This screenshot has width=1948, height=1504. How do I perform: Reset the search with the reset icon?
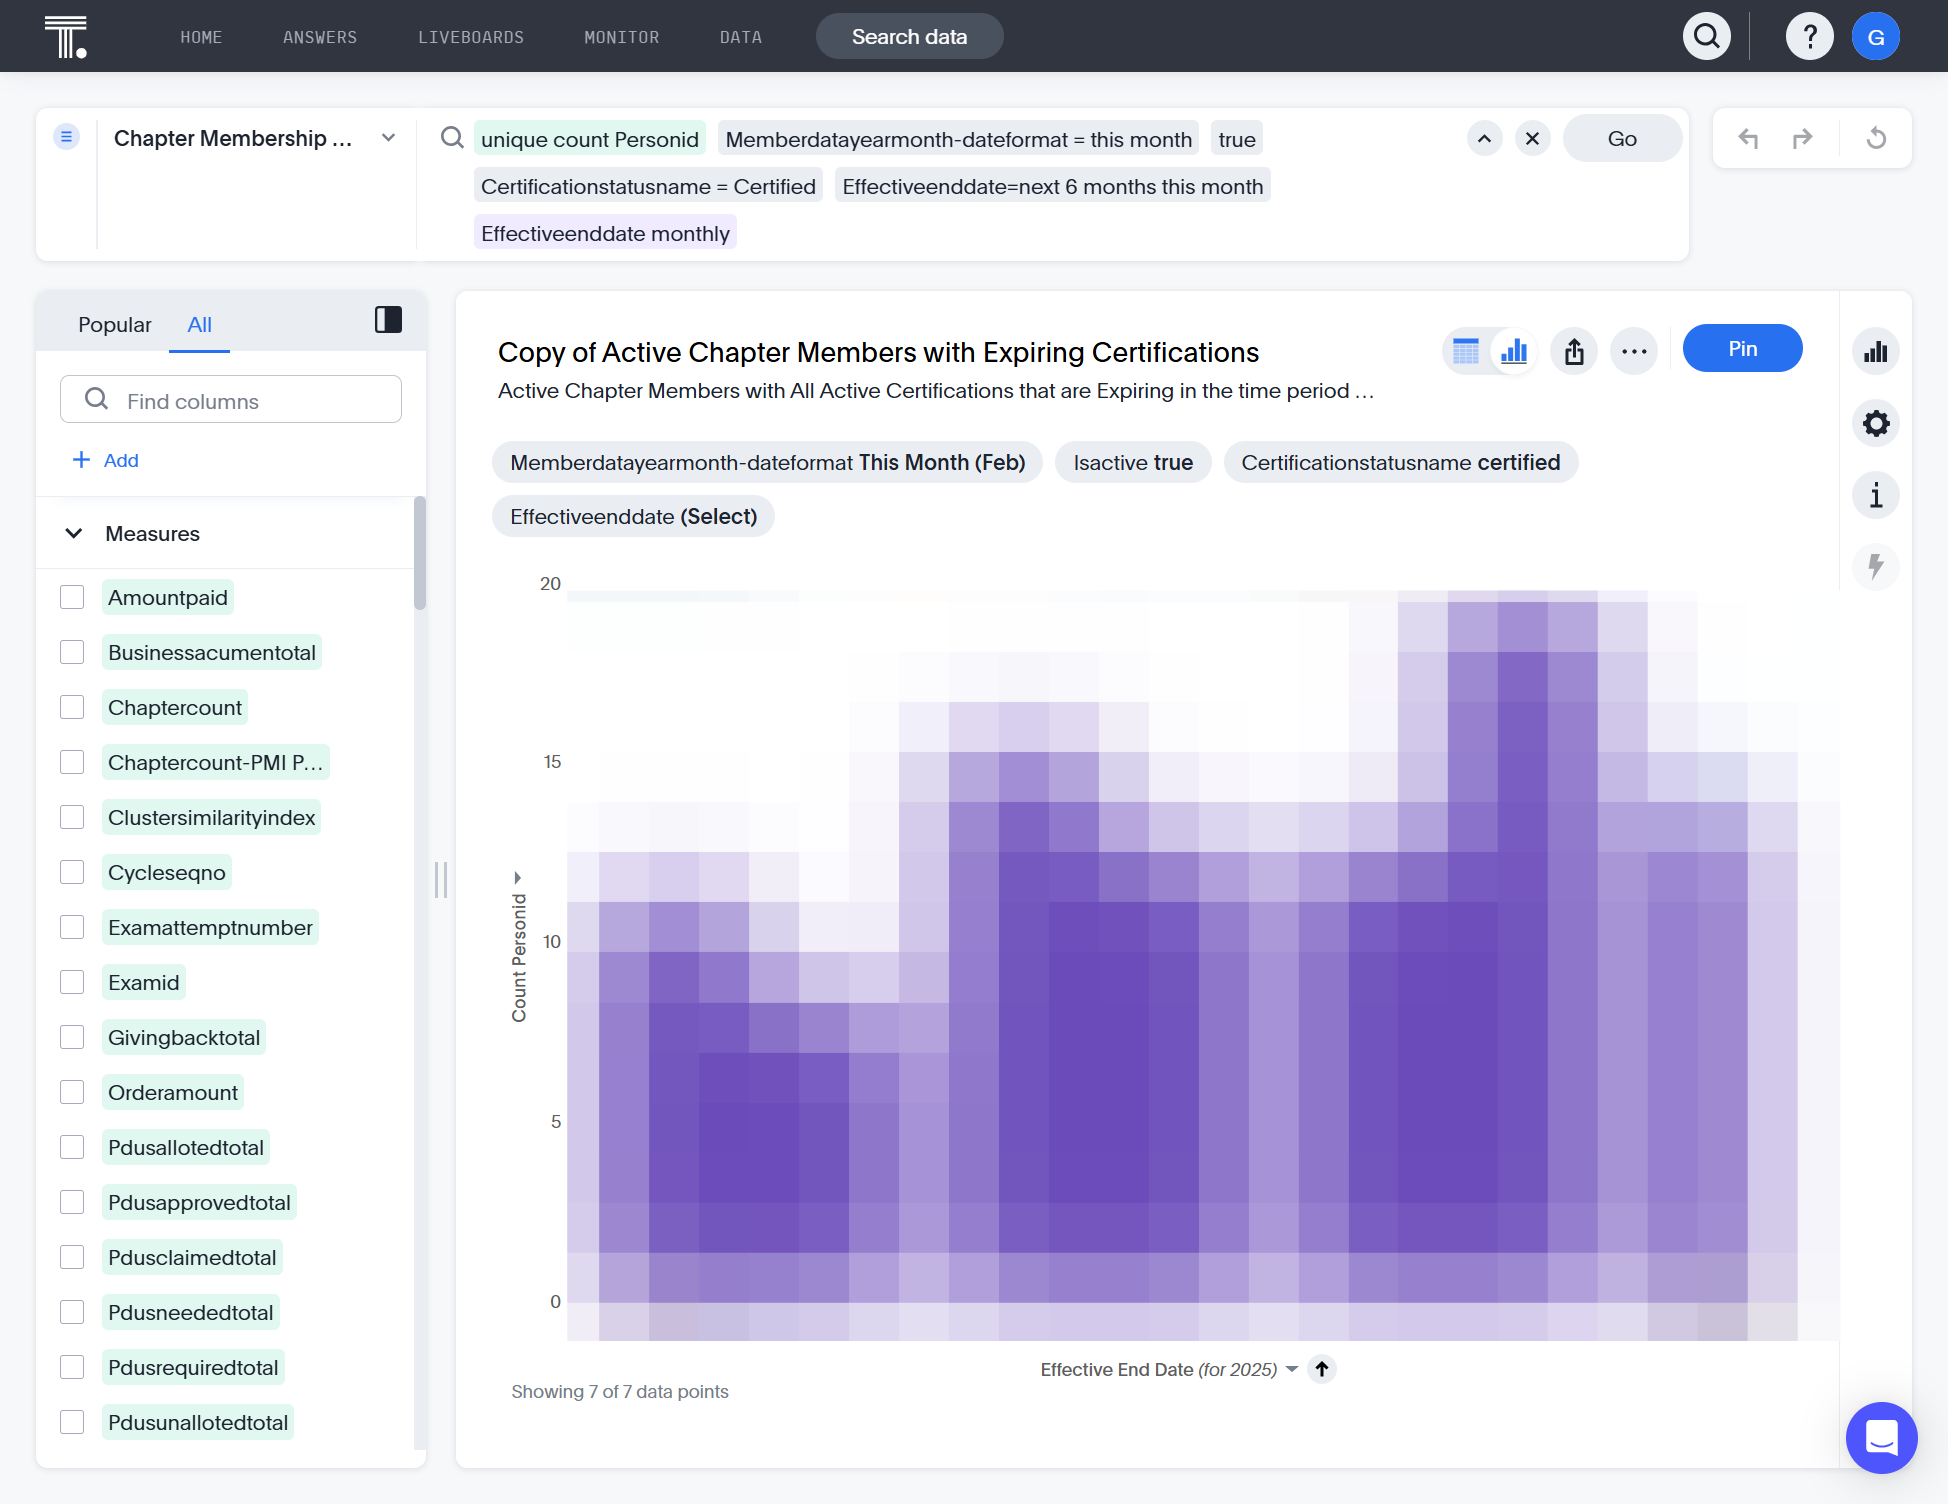click(x=1876, y=138)
